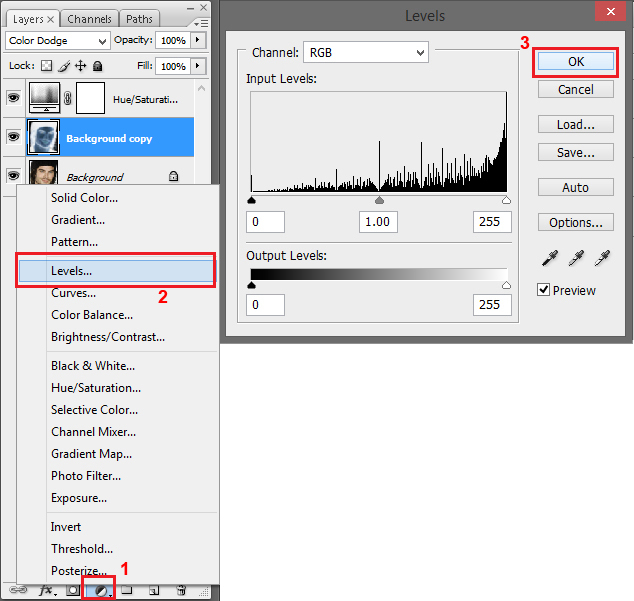
Task: Expand the Opacity slider arrow
Action: pos(197,41)
